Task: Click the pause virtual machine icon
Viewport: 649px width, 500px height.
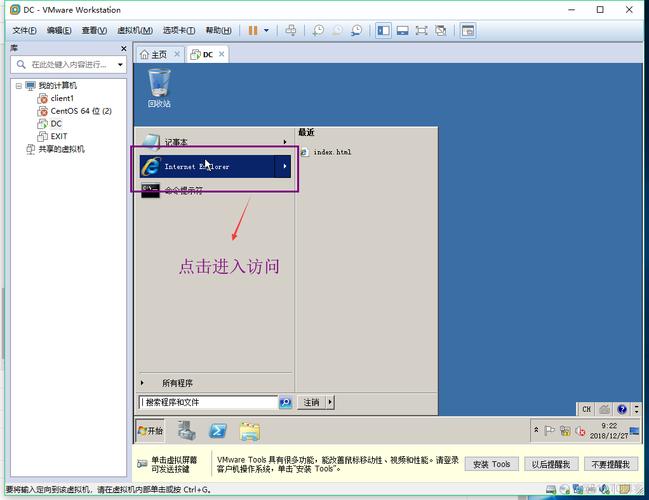Action: [253, 31]
